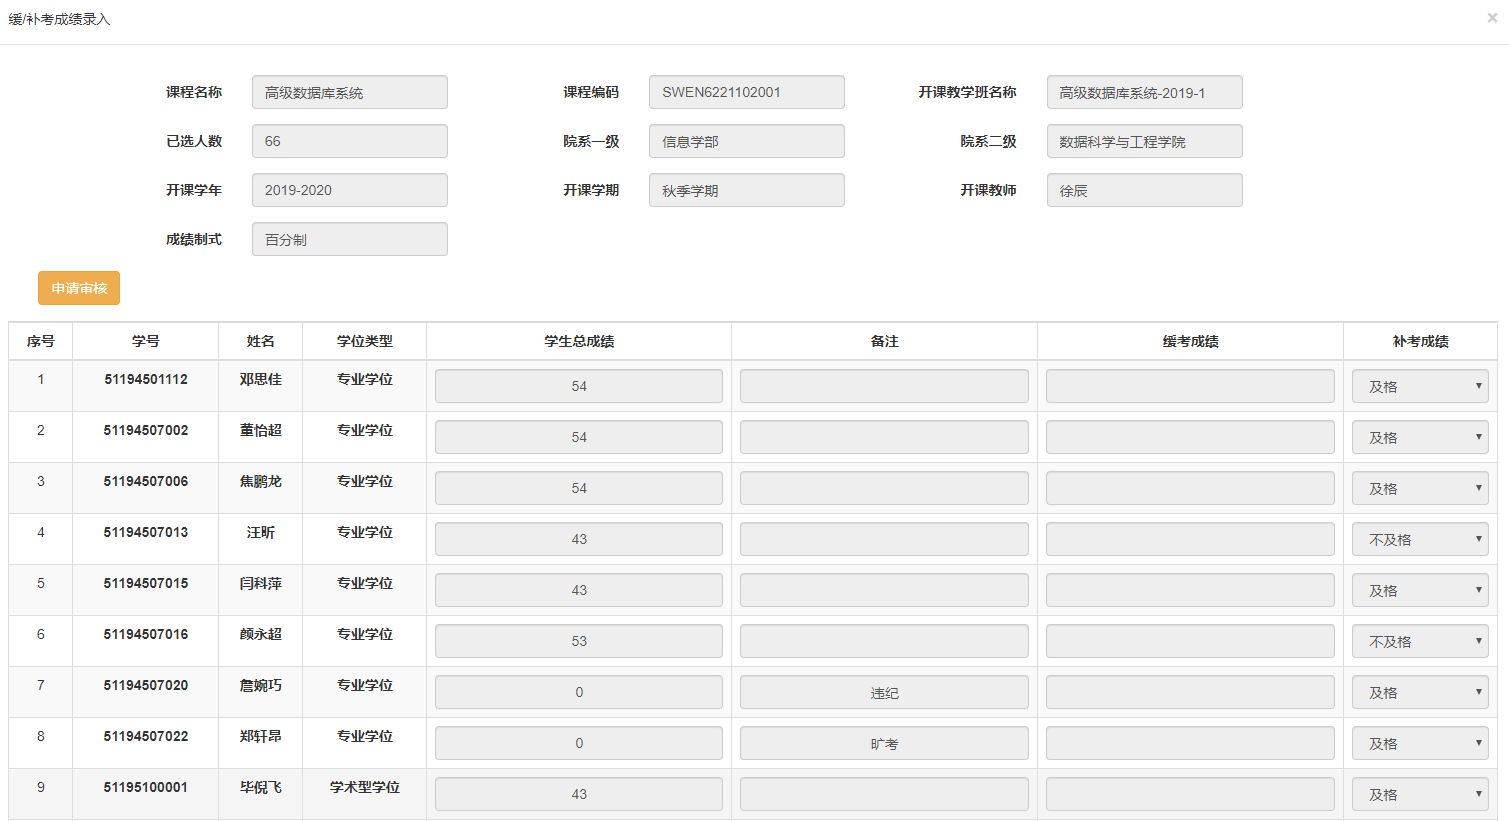Click the 课程名称 field 高级数据库系统
This screenshot has width=1509, height=821.
pyautogui.click(x=349, y=92)
